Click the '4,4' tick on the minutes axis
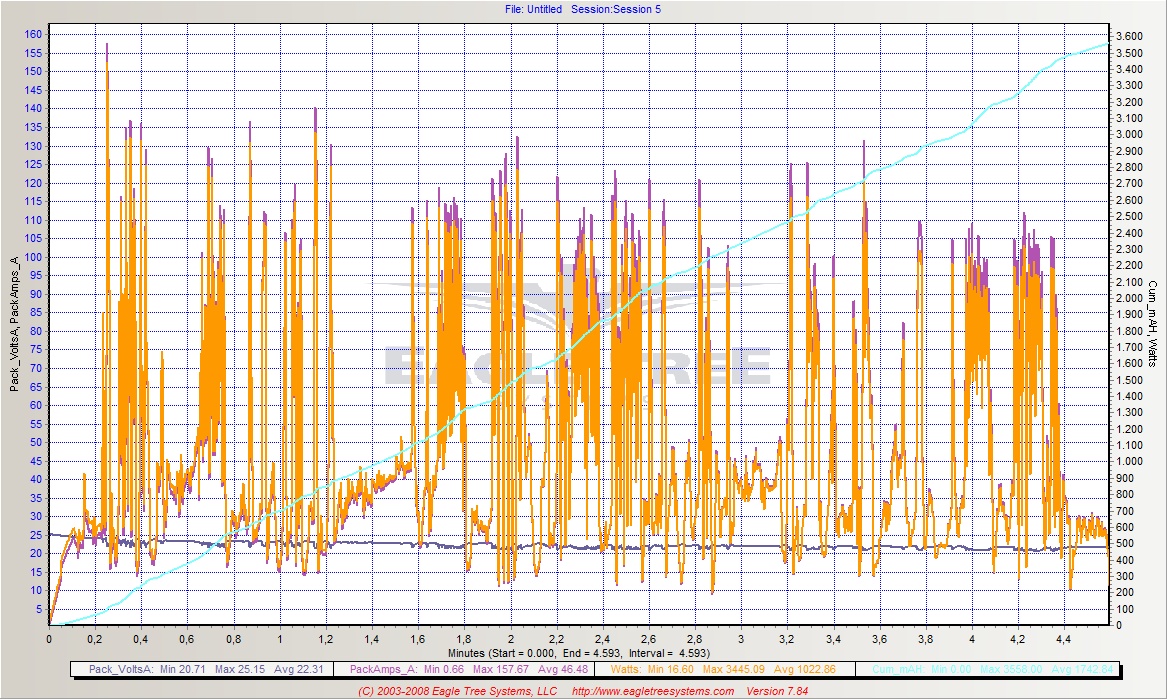Viewport: 1167px width, 699px height. coord(1064,639)
